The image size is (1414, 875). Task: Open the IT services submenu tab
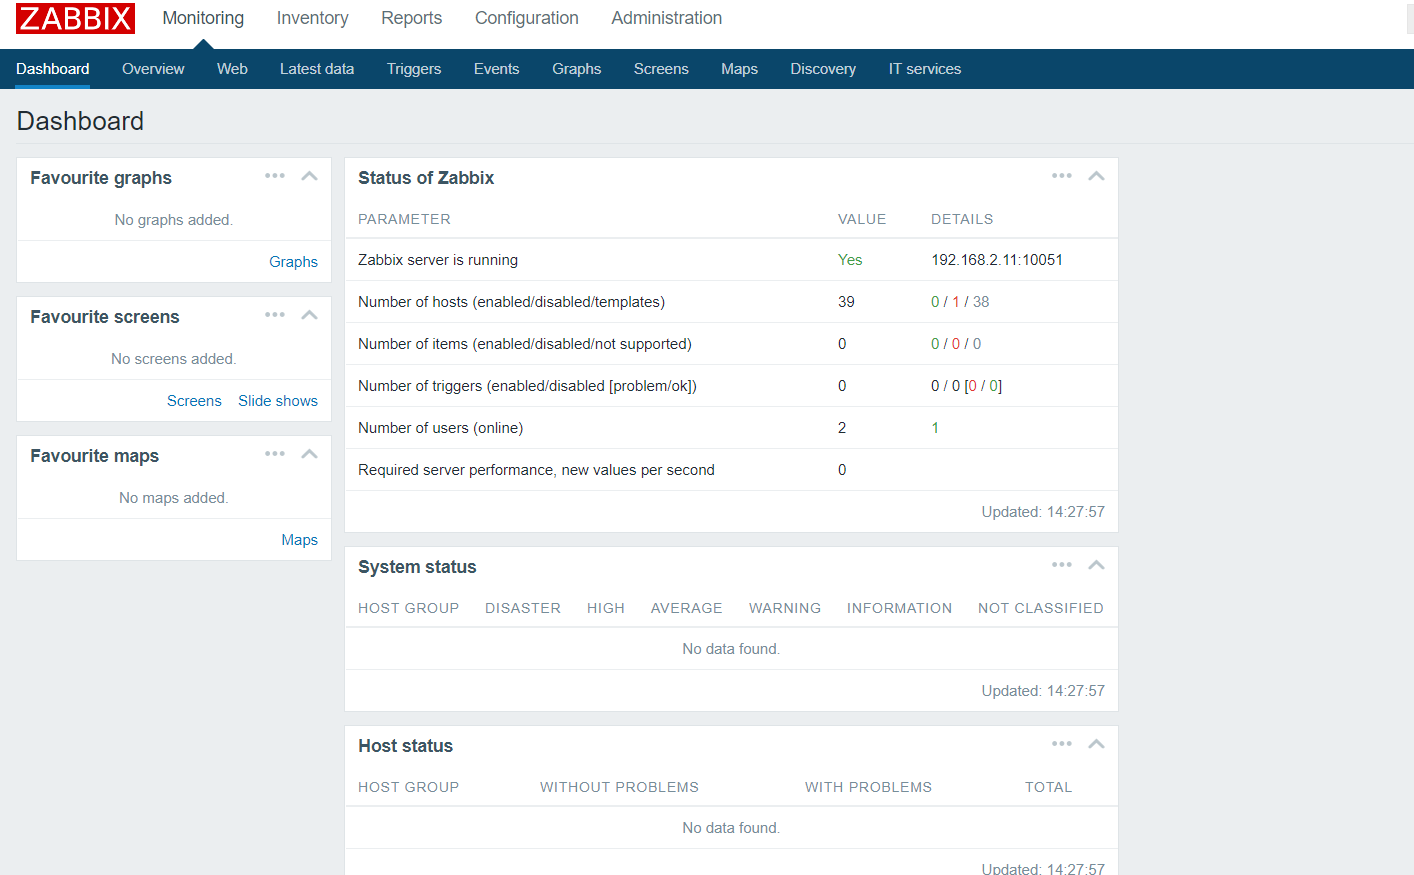925,69
